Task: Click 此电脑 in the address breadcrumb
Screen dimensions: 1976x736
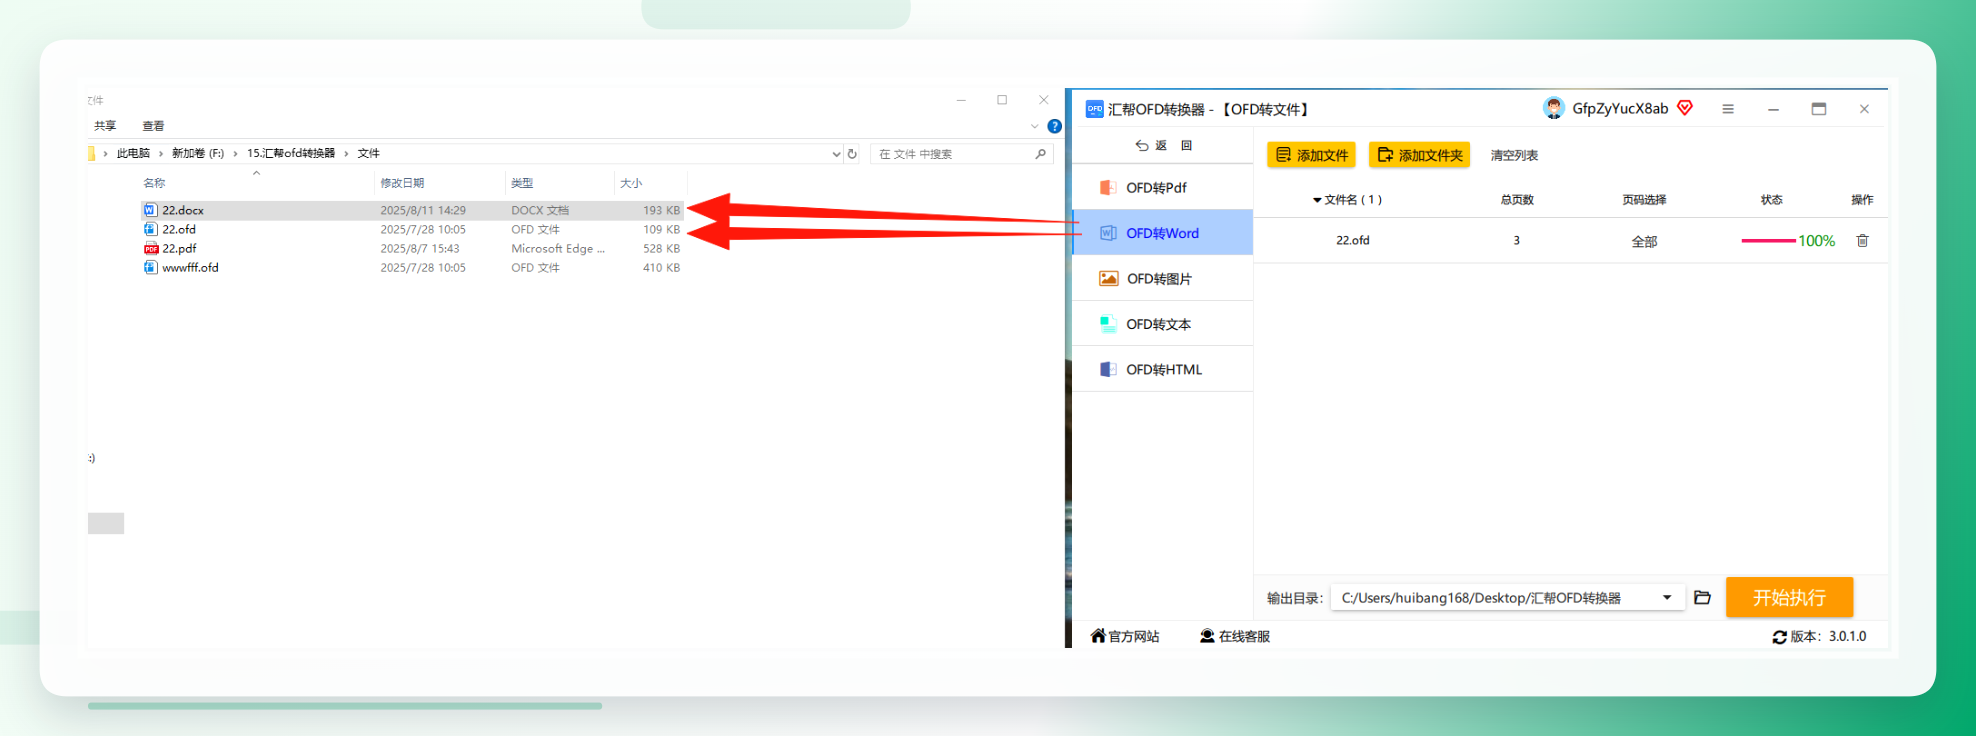Action: pos(133,153)
